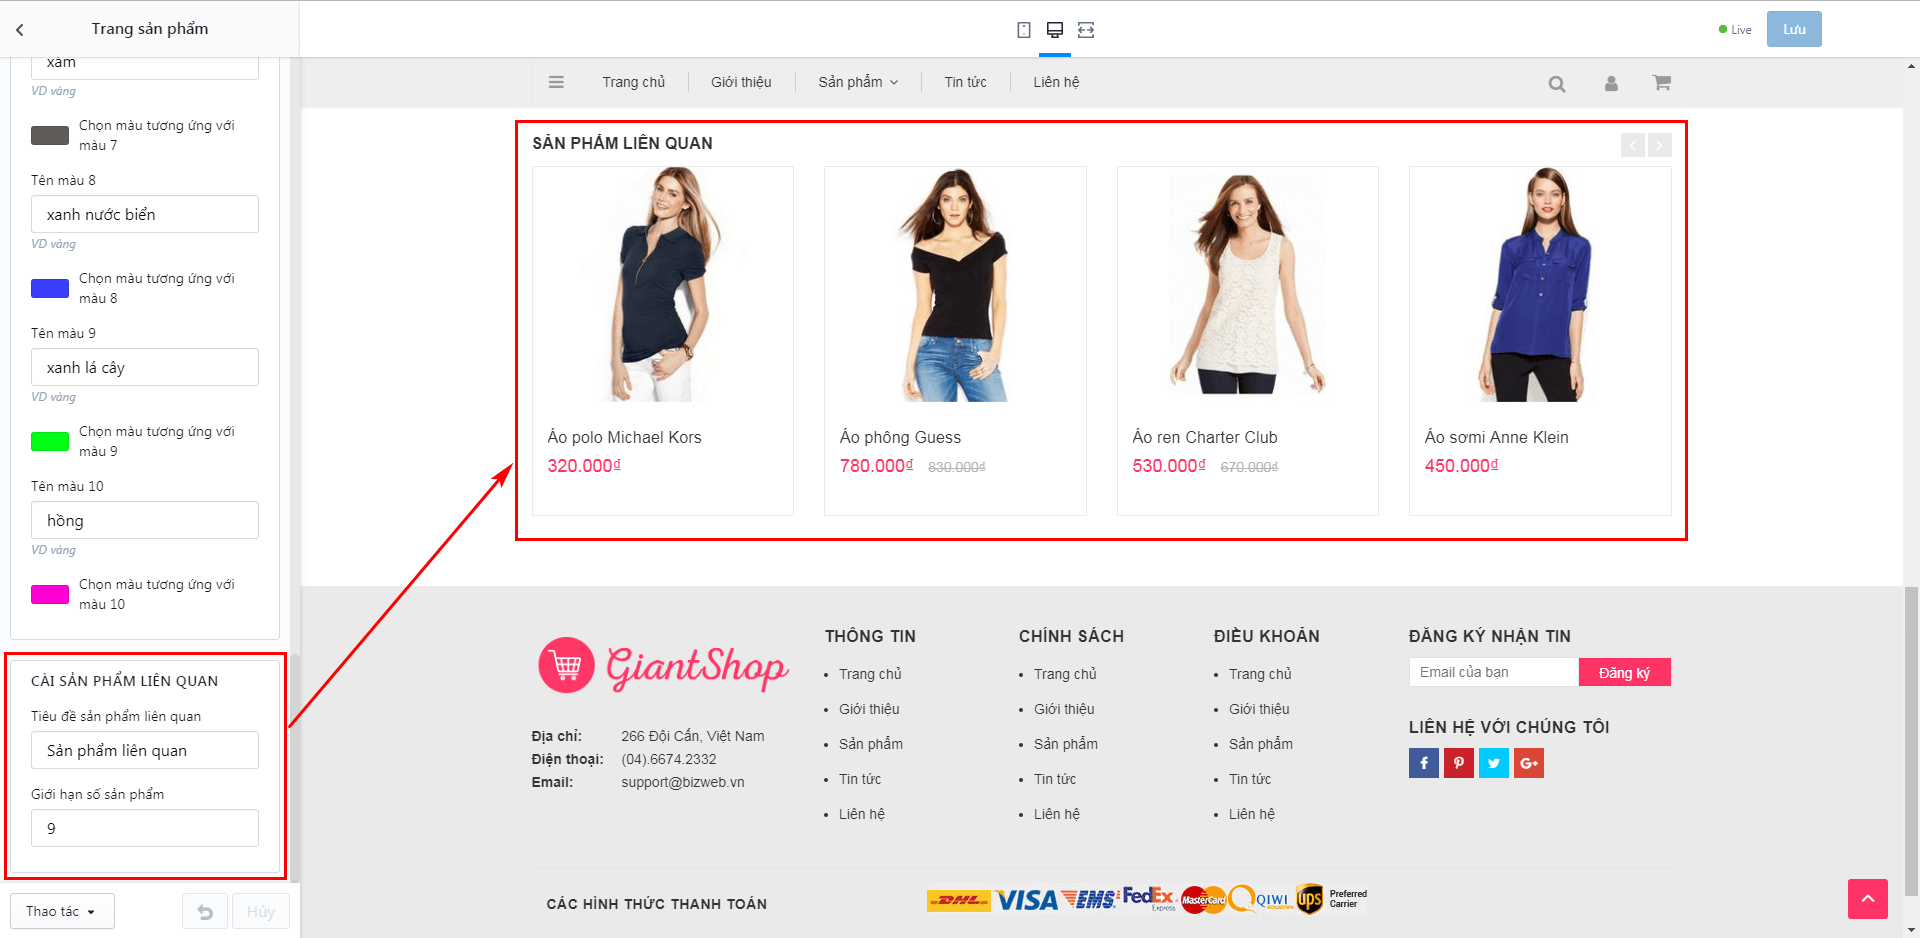
Task: Click Tin tức under THÔNG TIN
Action: [x=860, y=779]
